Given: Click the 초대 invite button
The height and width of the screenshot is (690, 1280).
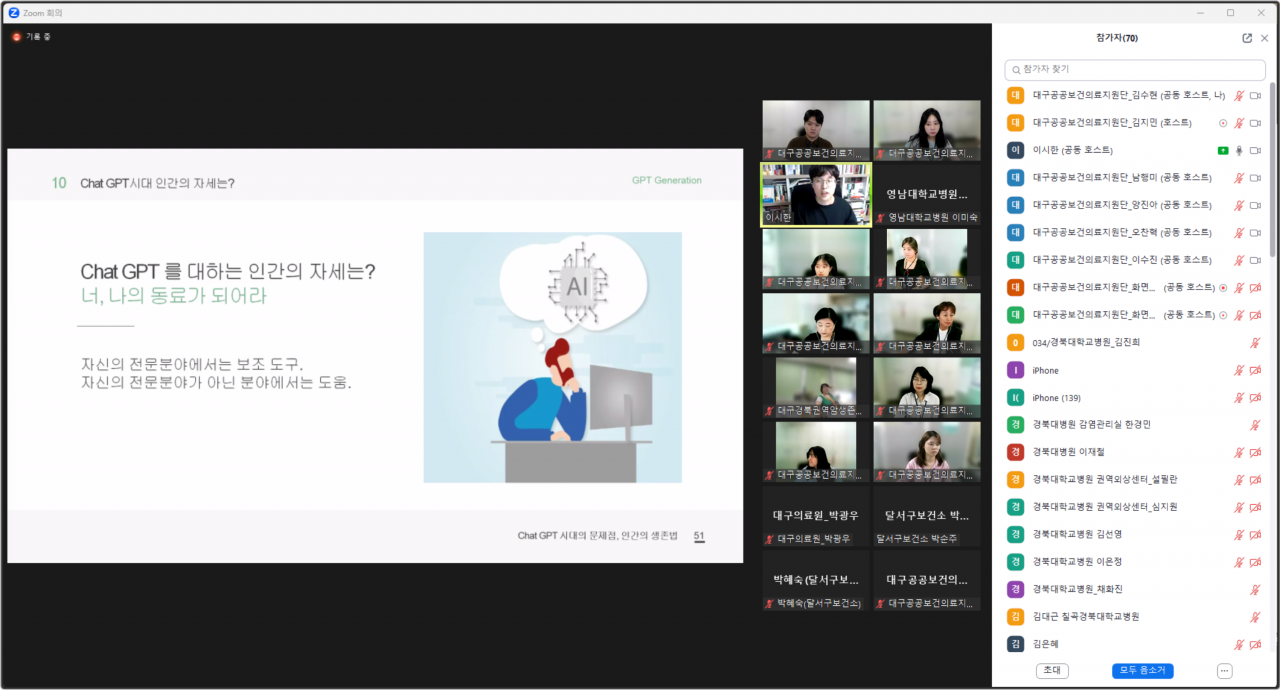Looking at the screenshot, I should pos(1052,671).
